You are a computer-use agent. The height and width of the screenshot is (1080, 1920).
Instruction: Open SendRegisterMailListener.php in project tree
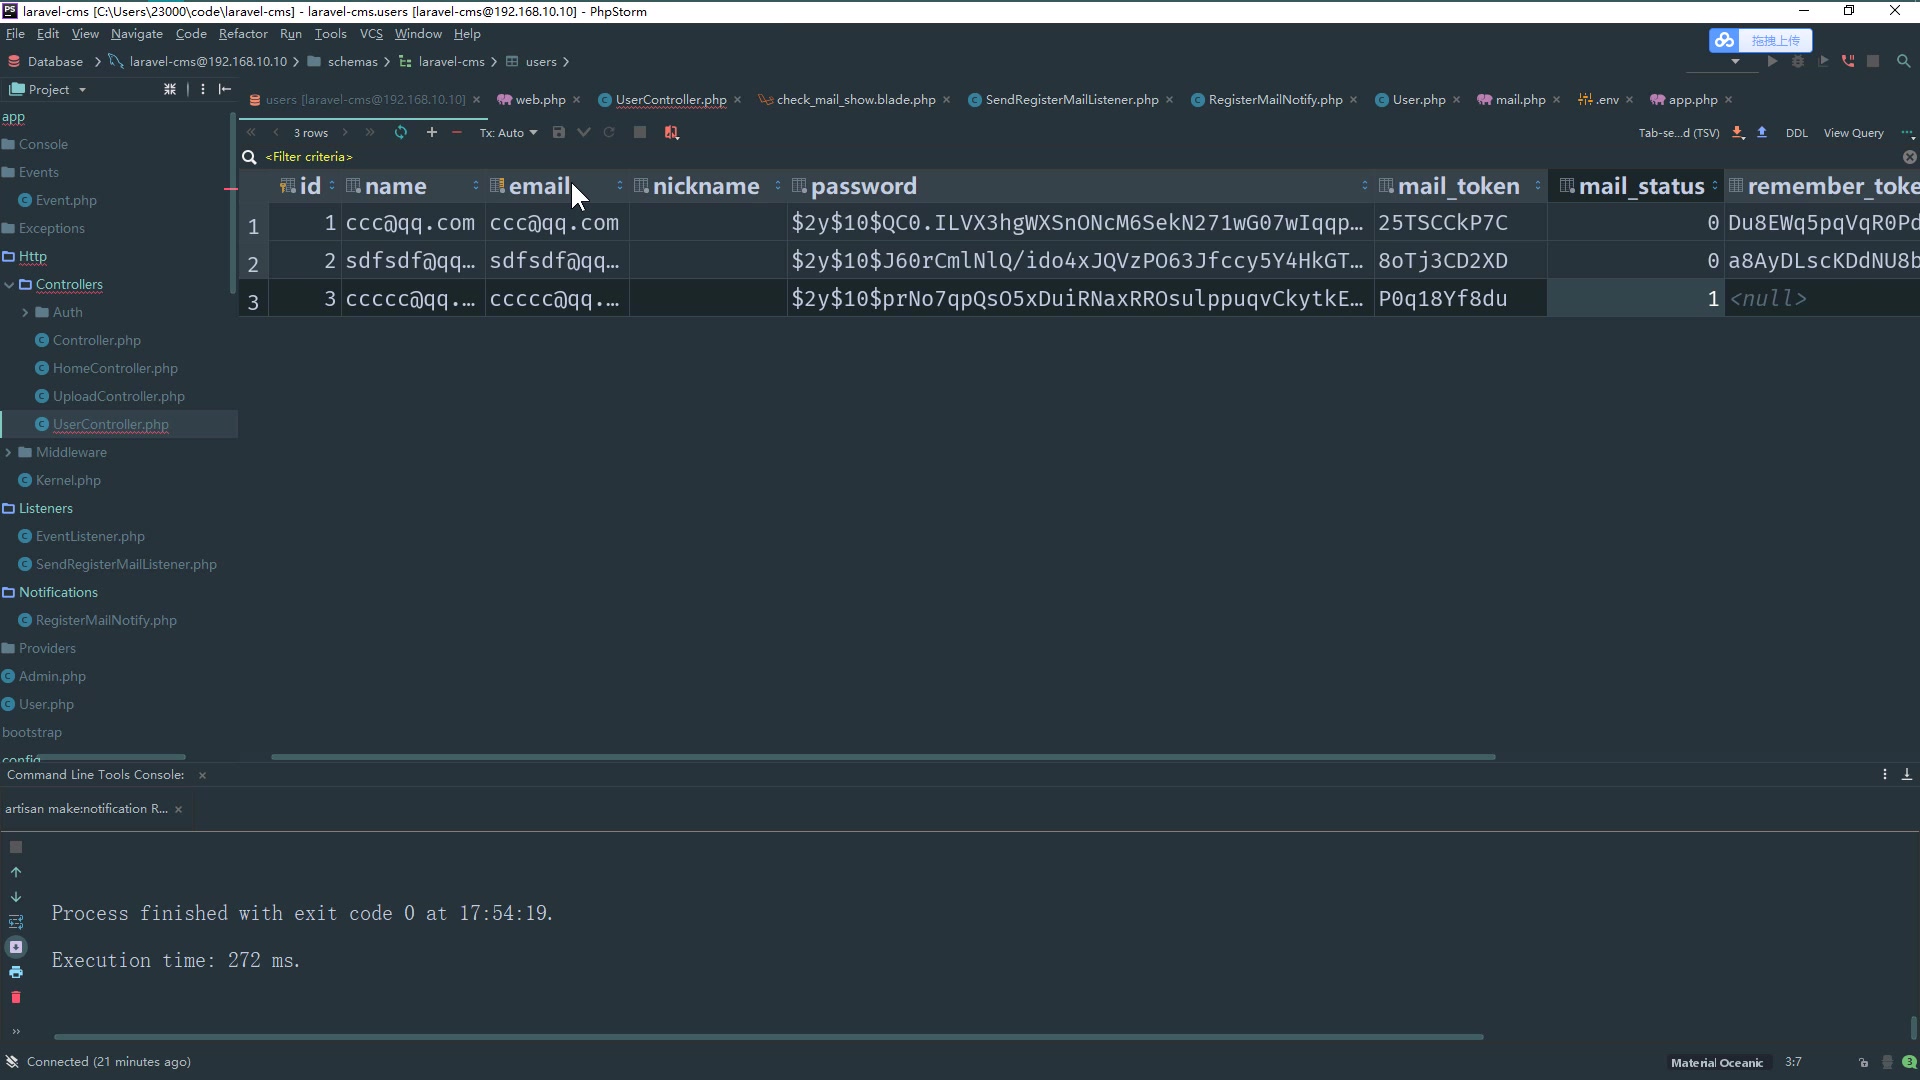126,565
